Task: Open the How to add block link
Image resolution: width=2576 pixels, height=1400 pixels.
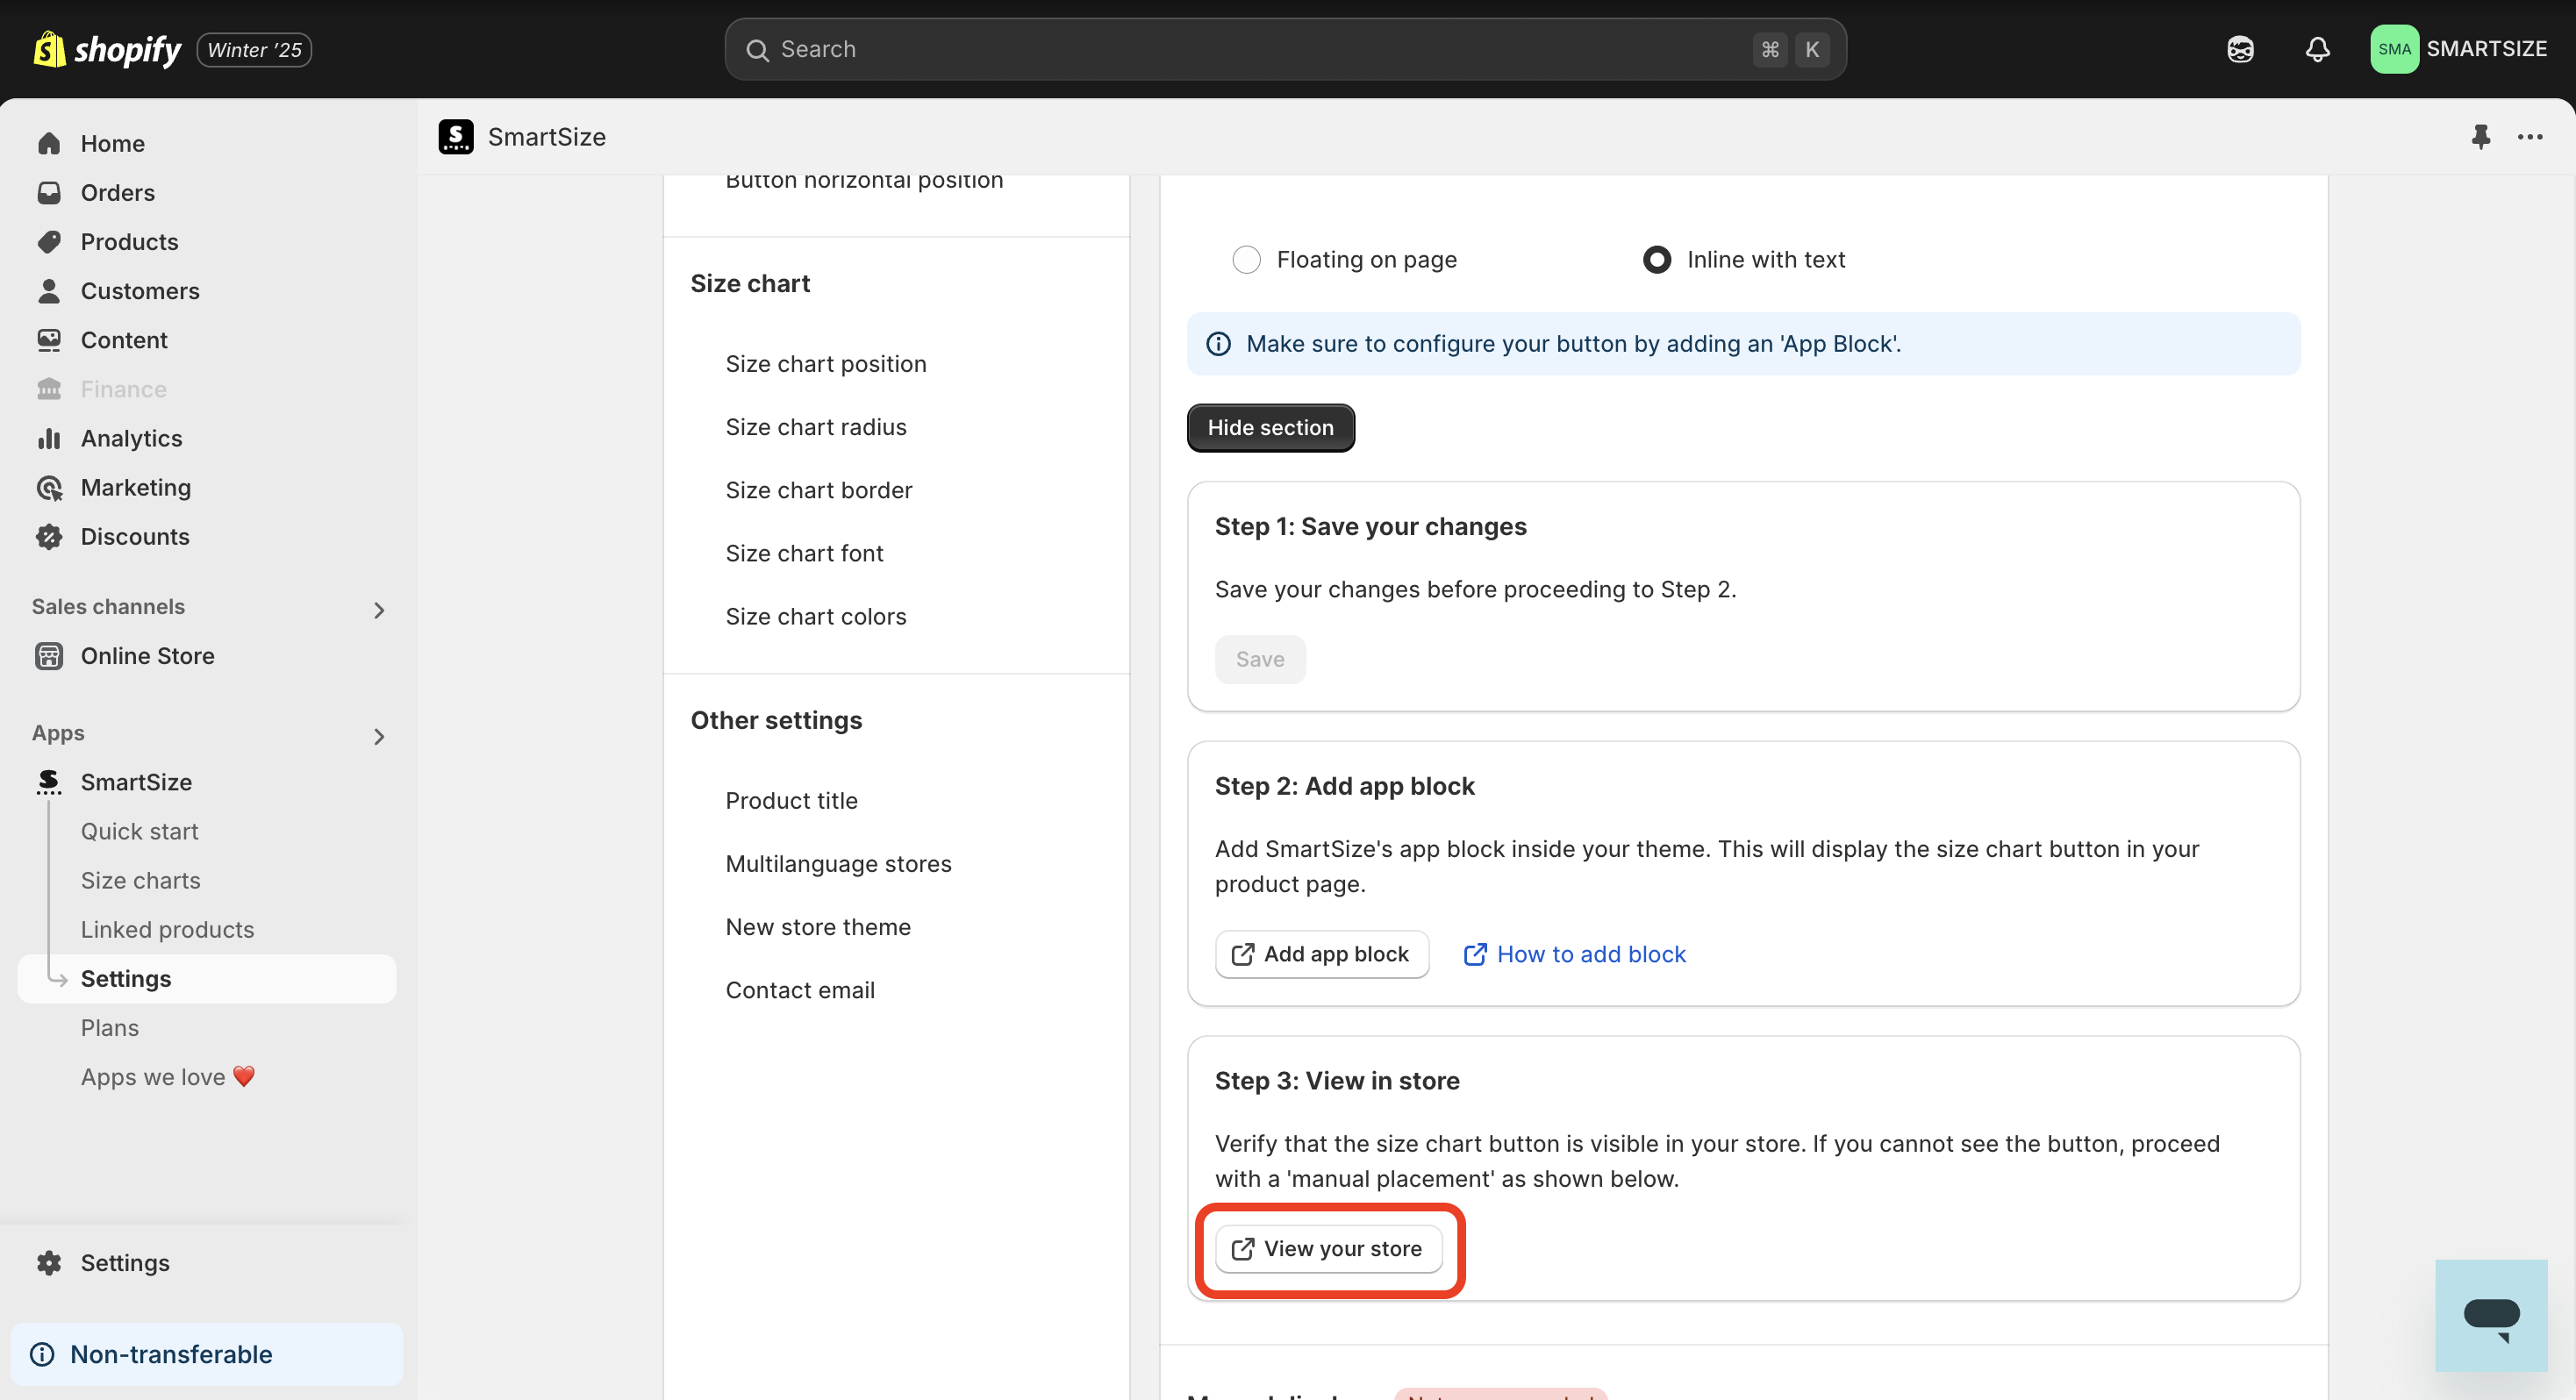Action: 1575,954
